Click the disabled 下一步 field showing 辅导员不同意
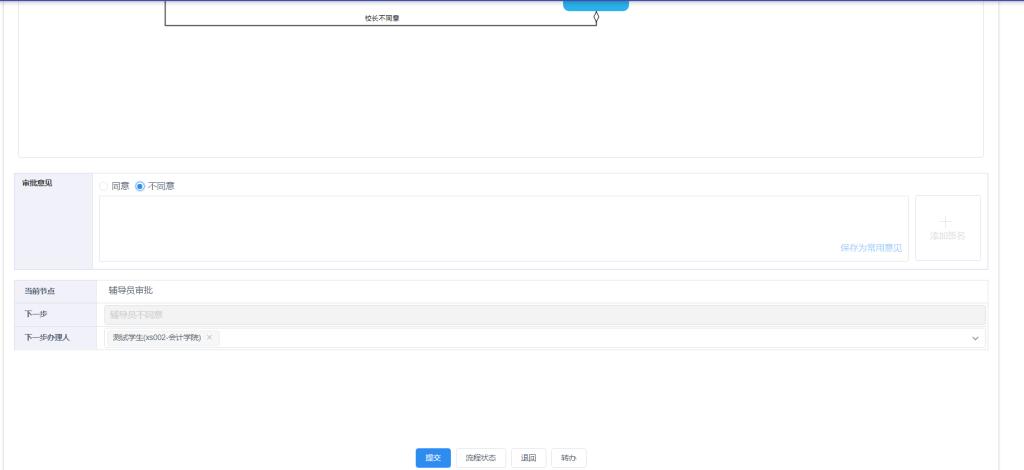 544,315
